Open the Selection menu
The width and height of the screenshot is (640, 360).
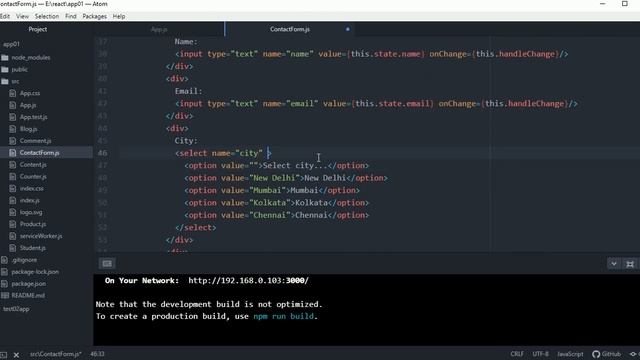pos(47,16)
